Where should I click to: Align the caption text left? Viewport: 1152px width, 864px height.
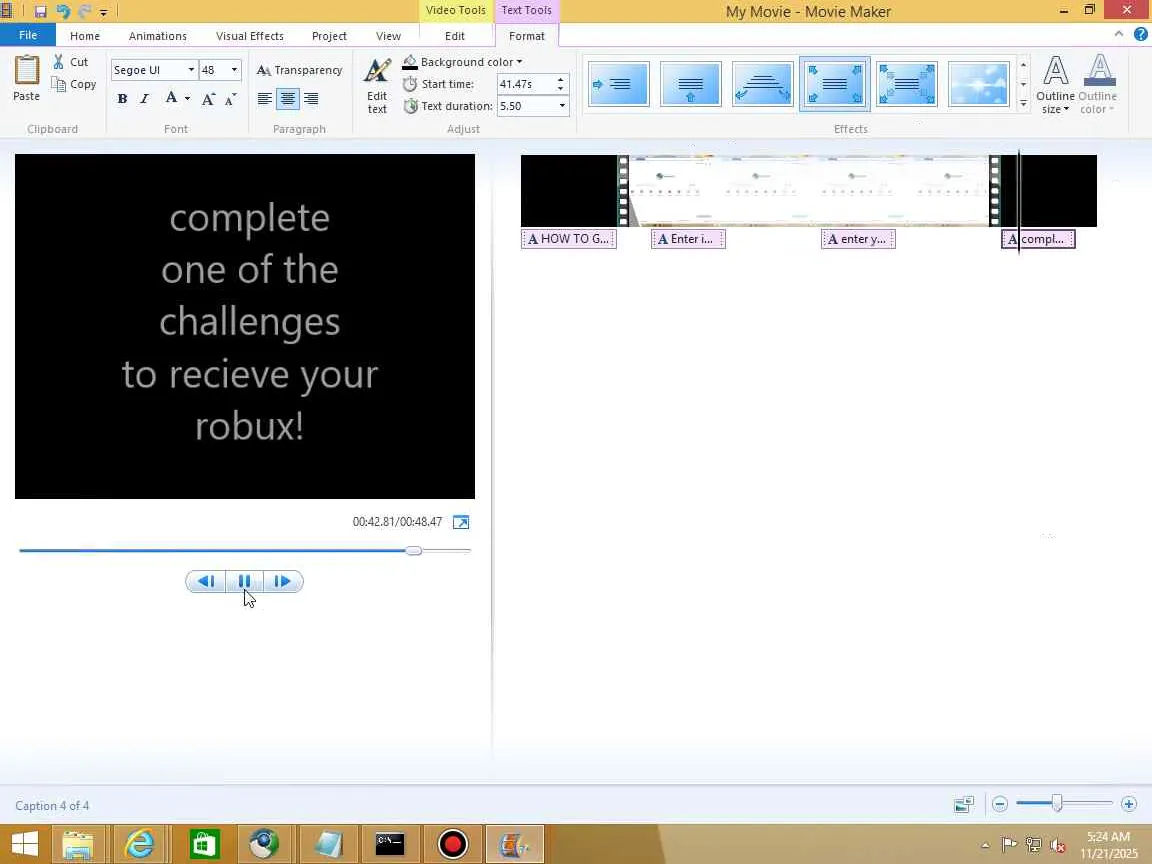tap(264, 98)
